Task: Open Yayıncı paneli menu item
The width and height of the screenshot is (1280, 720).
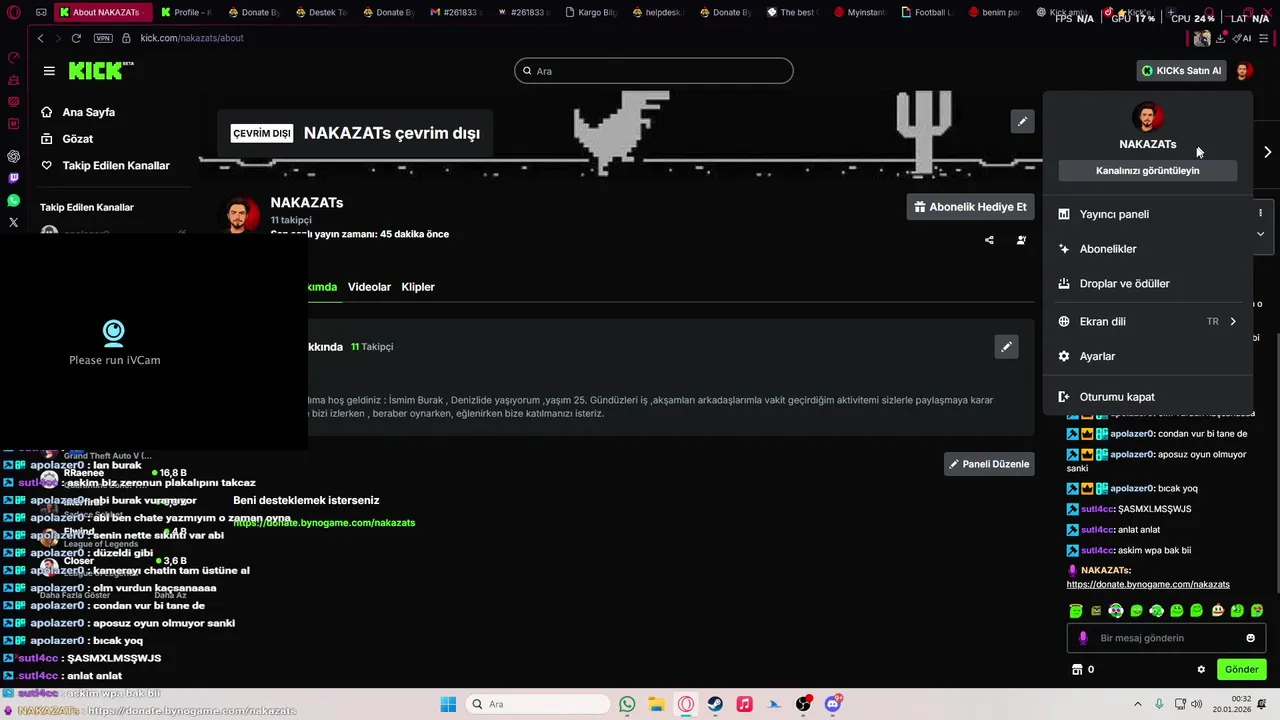Action: click(x=1147, y=214)
